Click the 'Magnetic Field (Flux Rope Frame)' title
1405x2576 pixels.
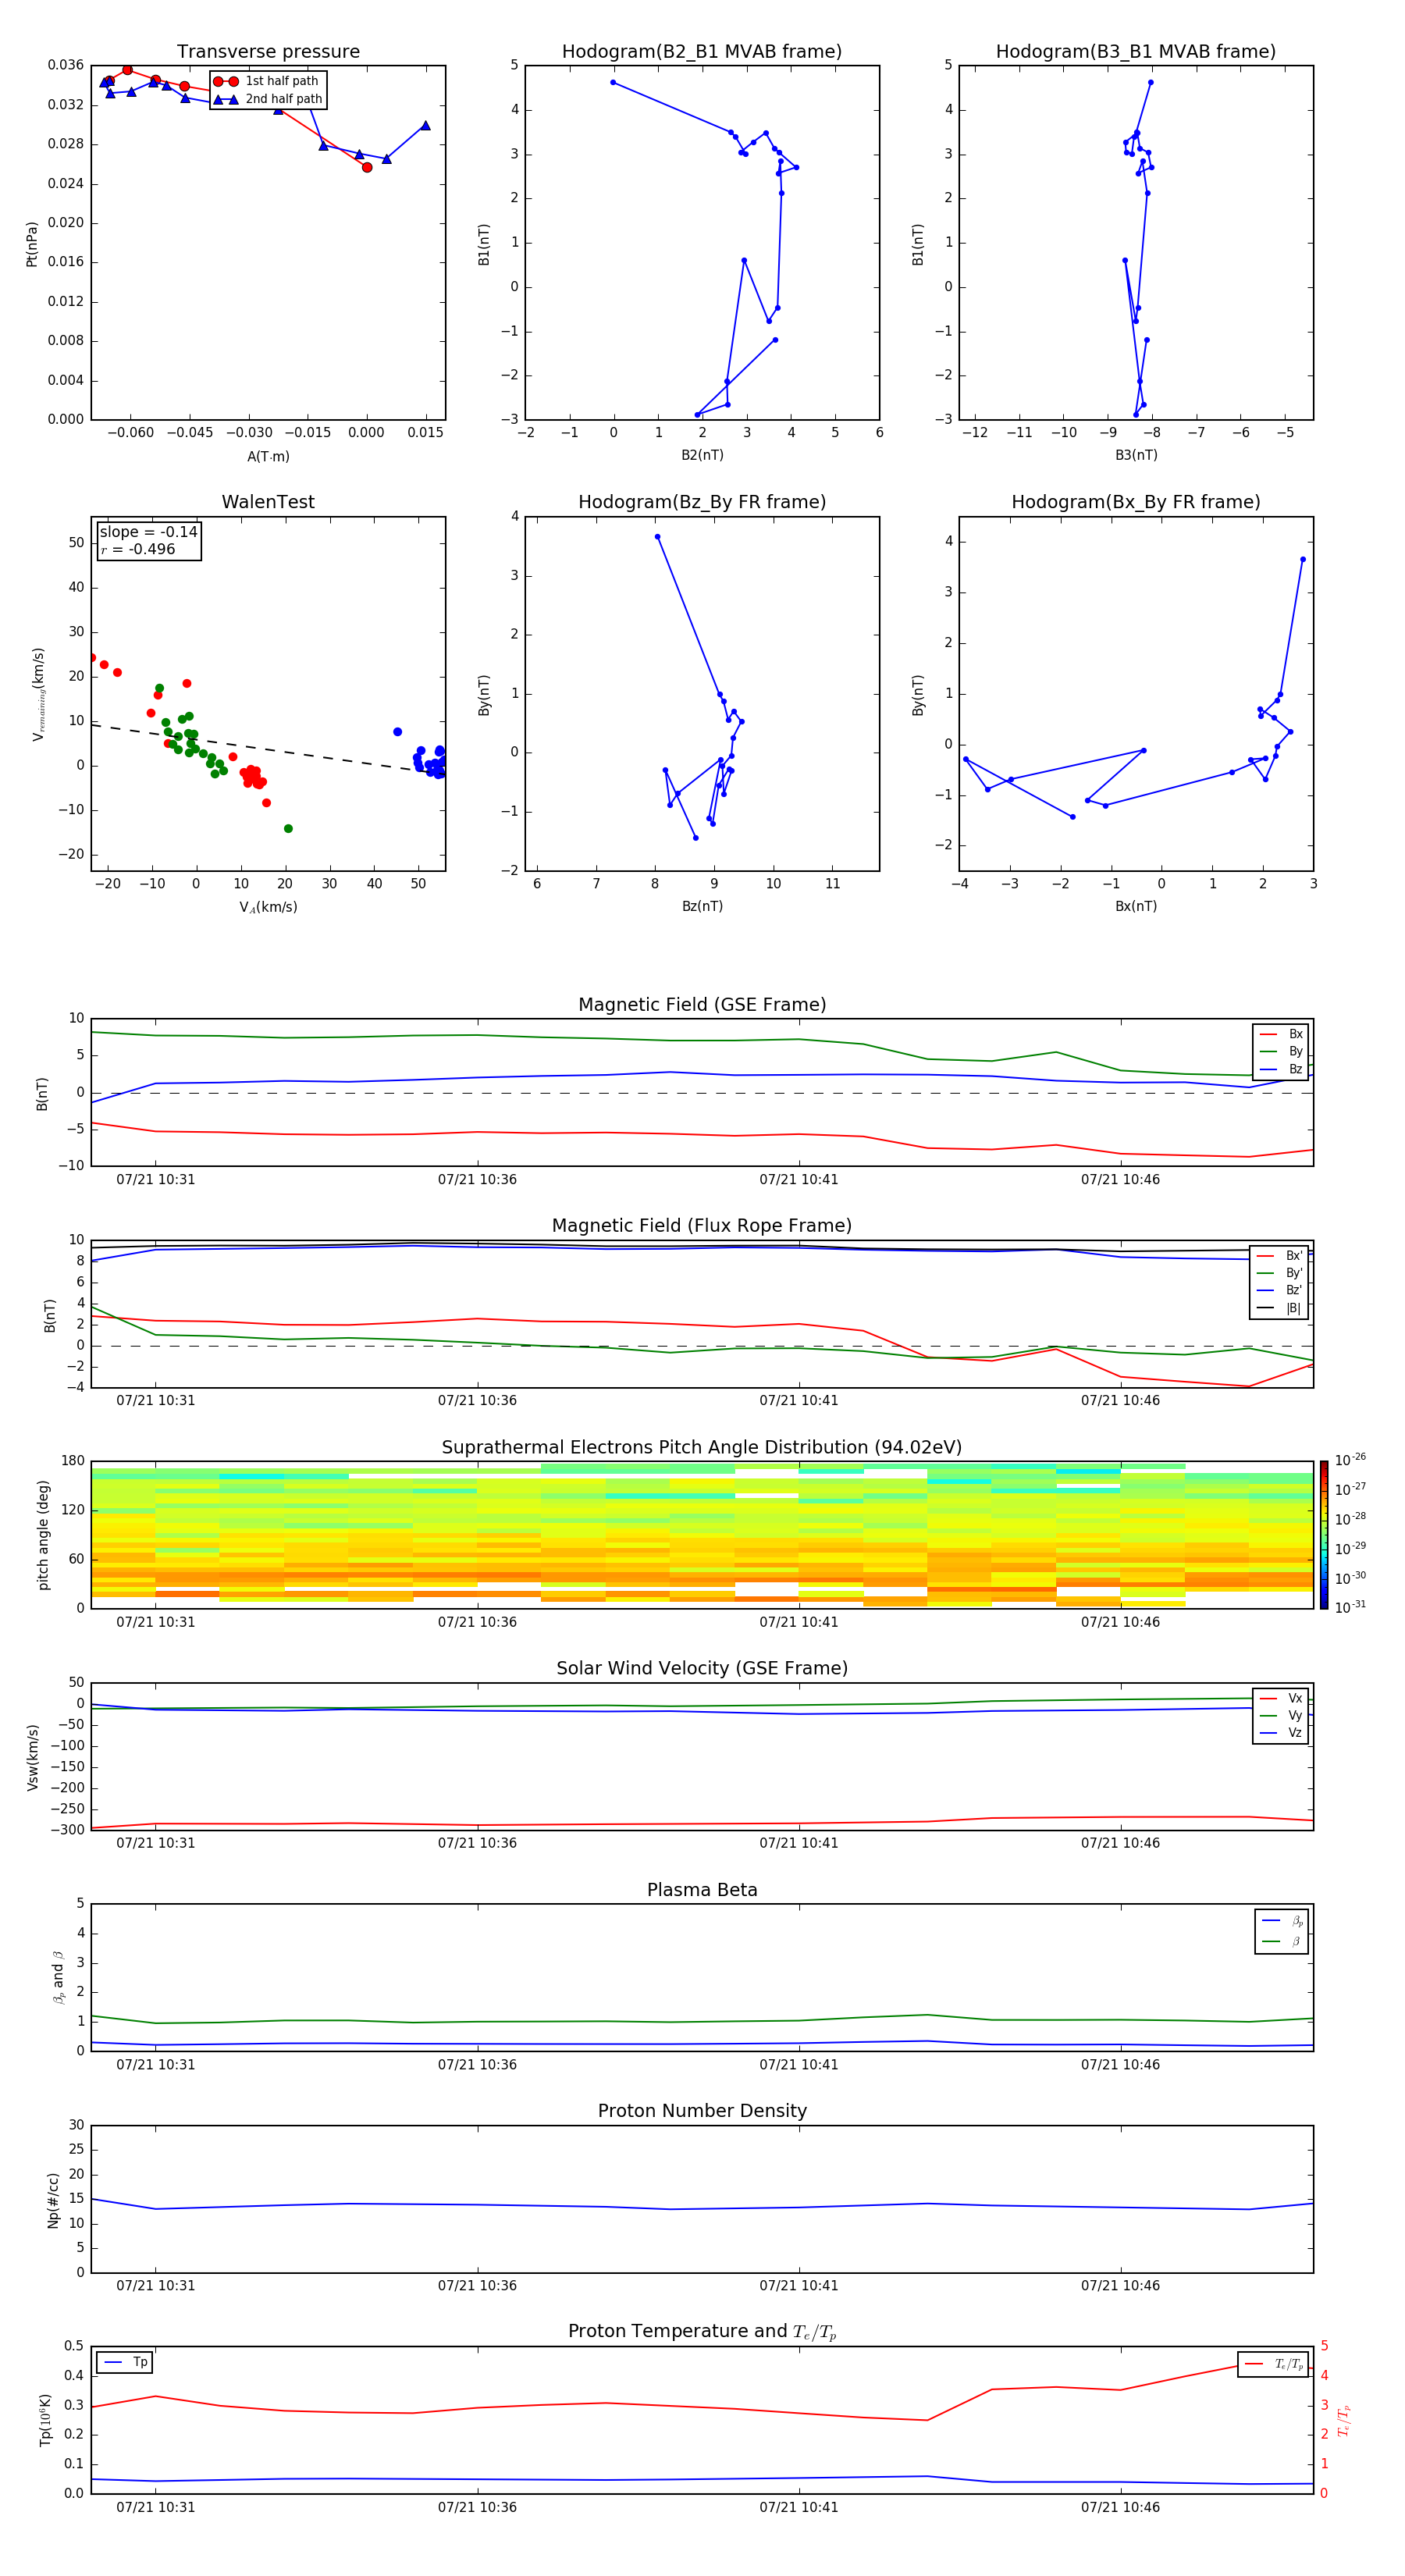tap(701, 1226)
